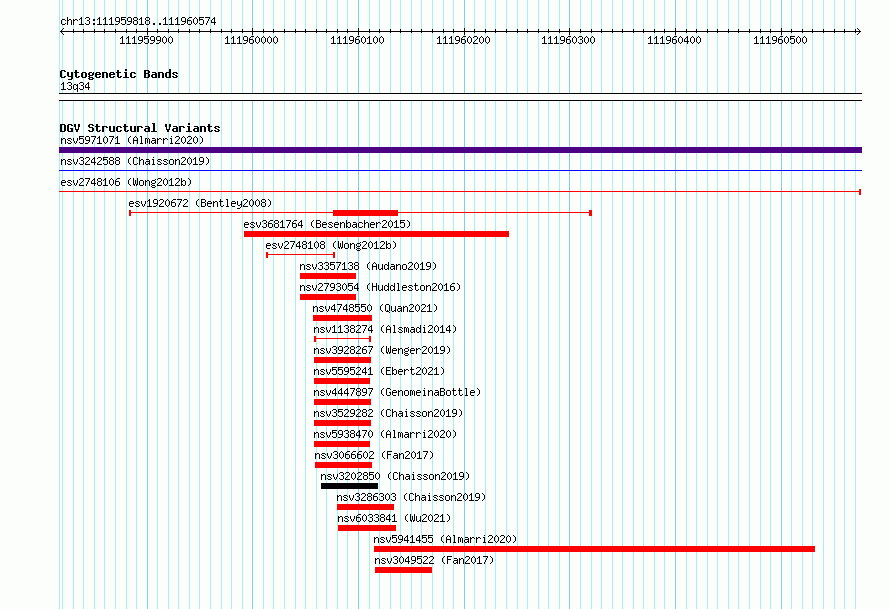Open nsv3357138 (Audano2019) variant
The height and width of the screenshot is (609, 890).
click(368, 266)
